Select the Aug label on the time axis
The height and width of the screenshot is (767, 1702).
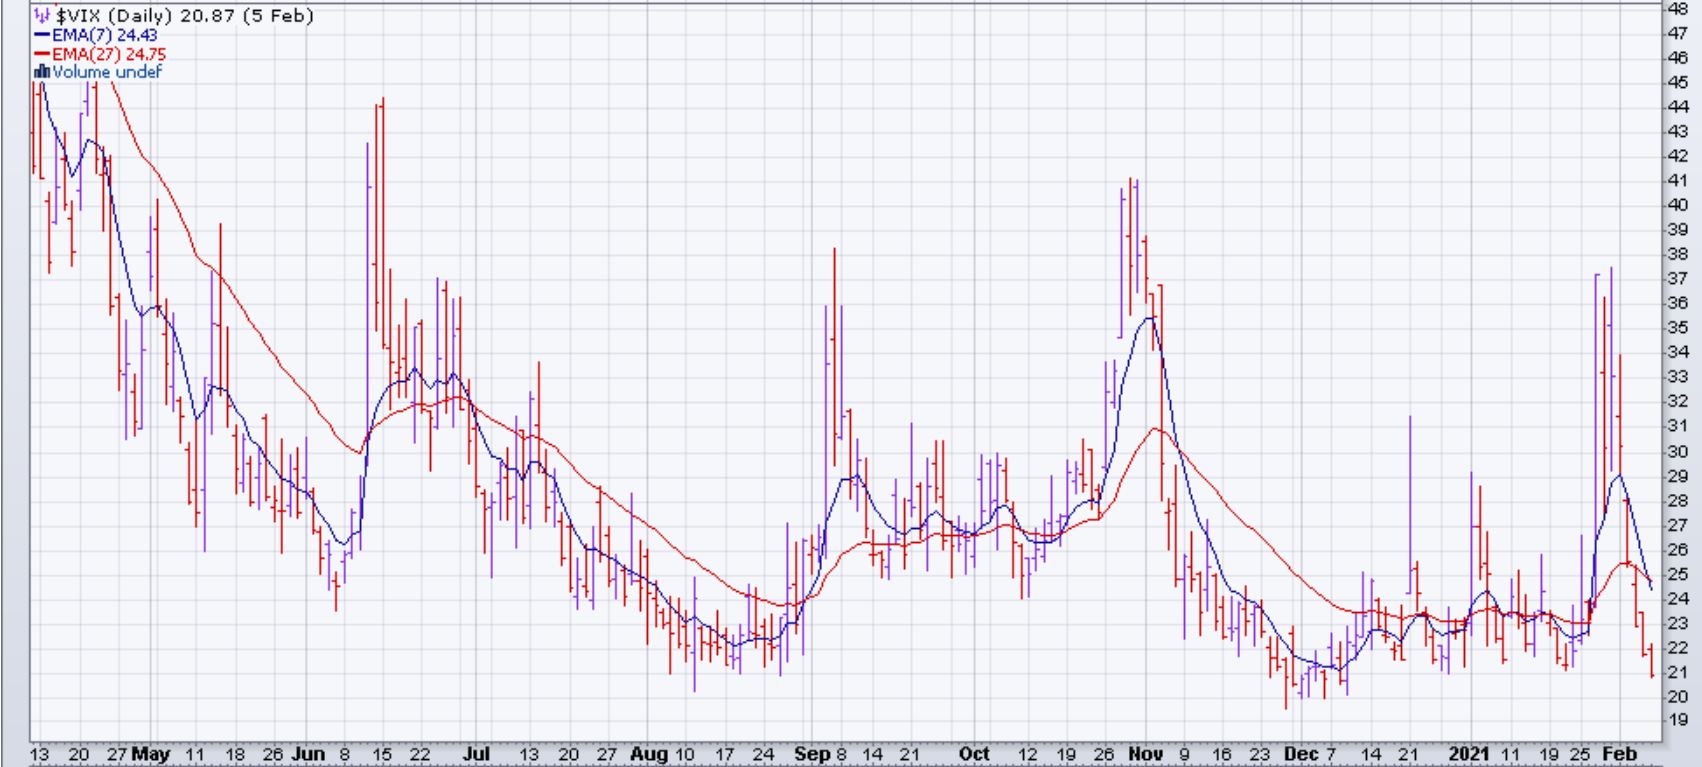point(649,754)
